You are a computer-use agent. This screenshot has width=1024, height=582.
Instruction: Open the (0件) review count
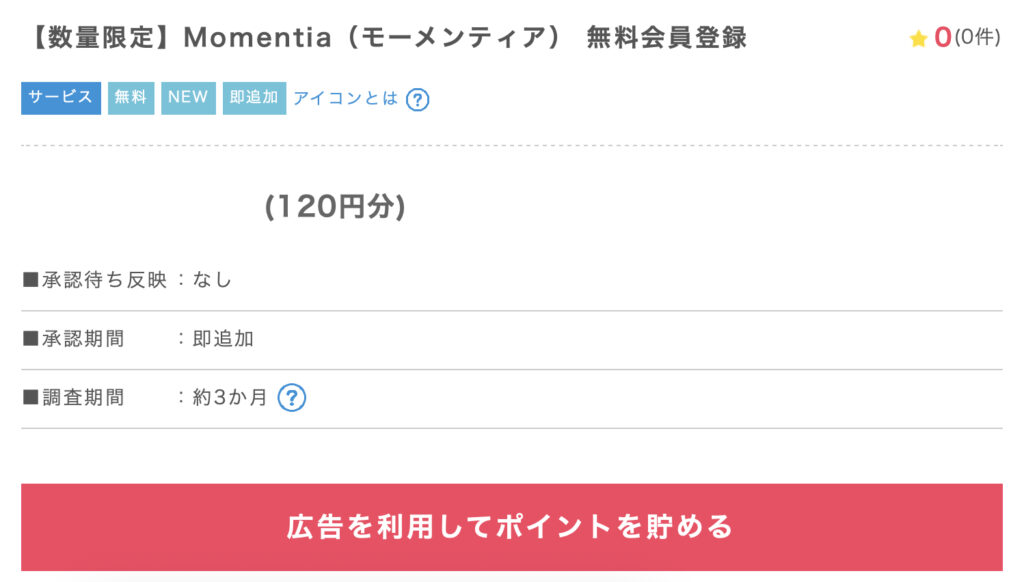click(x=976, y=38)
